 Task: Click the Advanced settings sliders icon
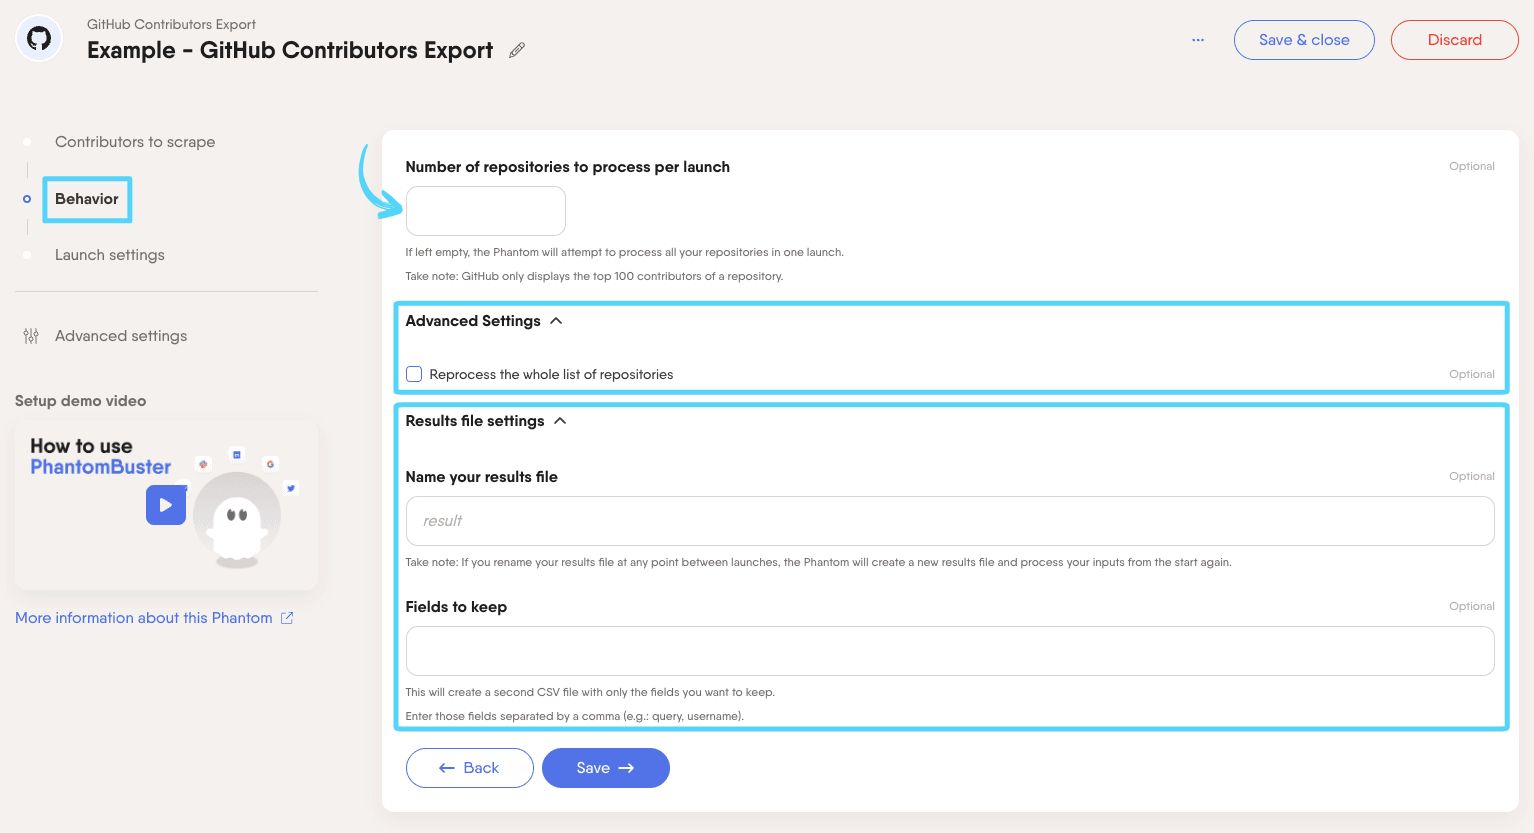point(31,336)
